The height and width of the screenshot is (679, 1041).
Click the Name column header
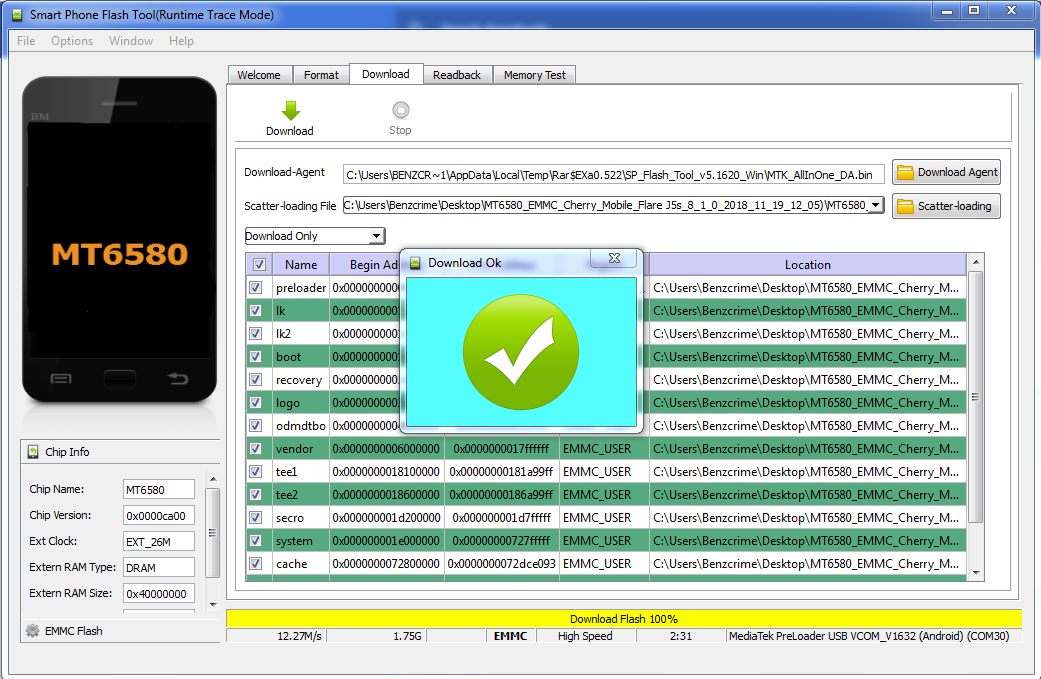(301, 264)
